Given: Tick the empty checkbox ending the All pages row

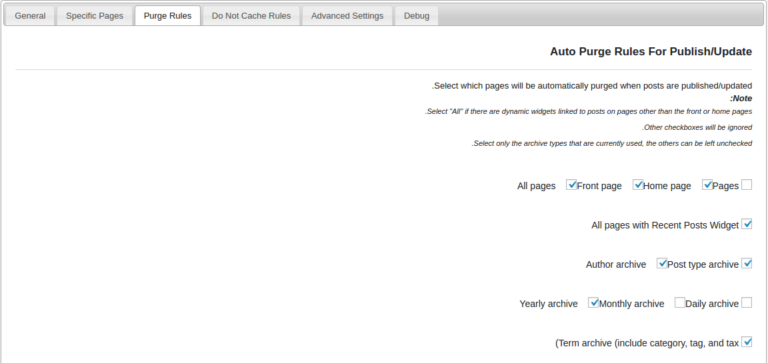Looking at the screenshot, I should click(x=746, y=185).
